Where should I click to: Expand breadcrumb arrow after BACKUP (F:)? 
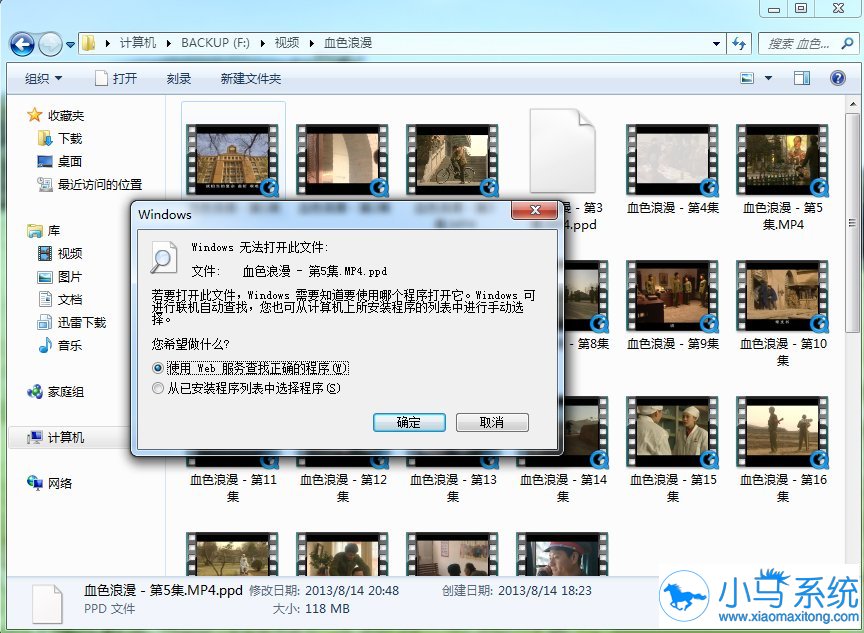coord(263,43)
